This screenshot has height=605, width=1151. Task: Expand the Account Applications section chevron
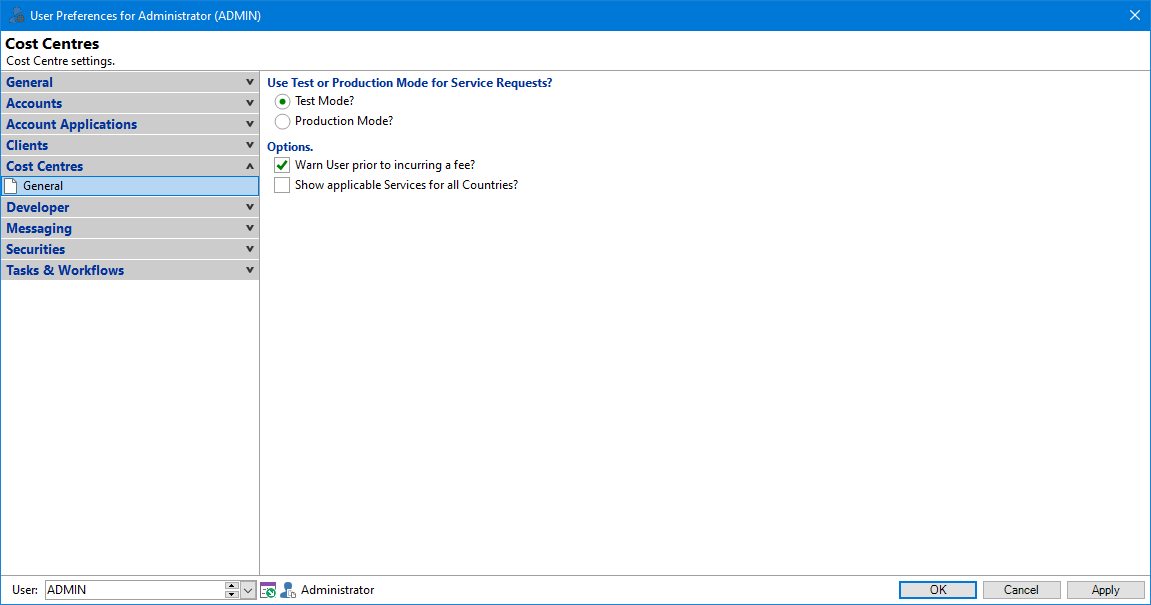tap(250, 124)
